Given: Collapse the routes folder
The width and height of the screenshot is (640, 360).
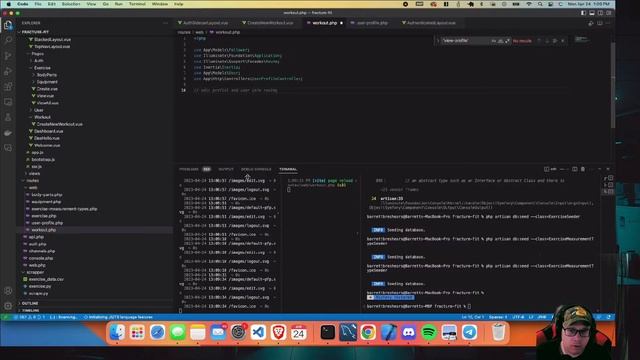Looking at the screenshot, I should (x=33, y=181).
